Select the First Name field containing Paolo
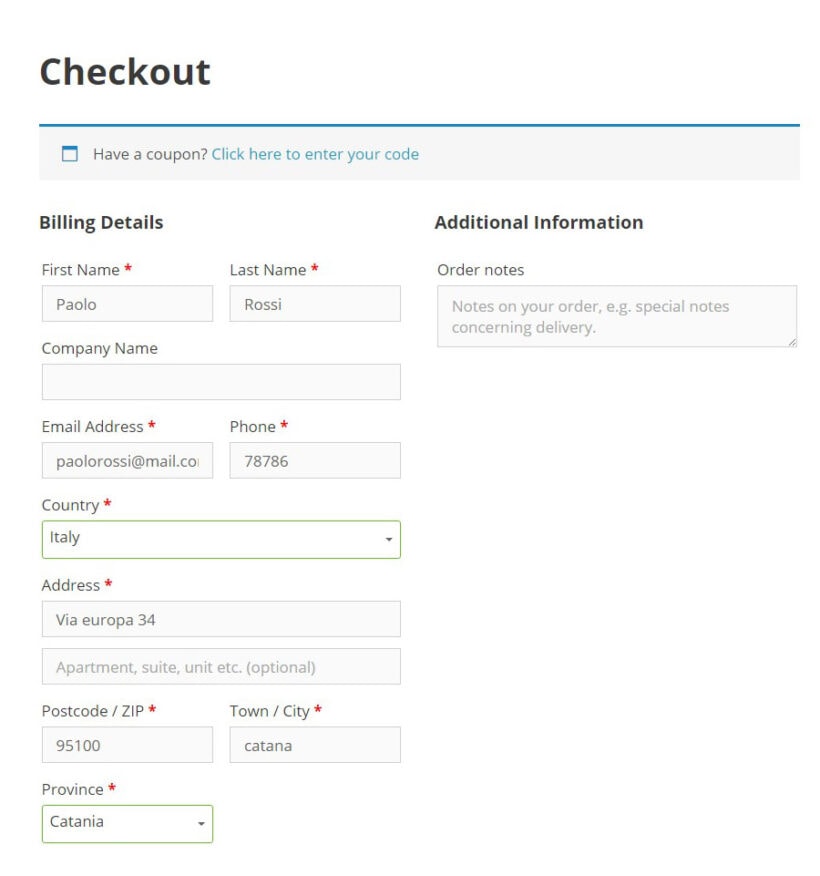This screenshot has width=820, height=876. click(127, 303)
